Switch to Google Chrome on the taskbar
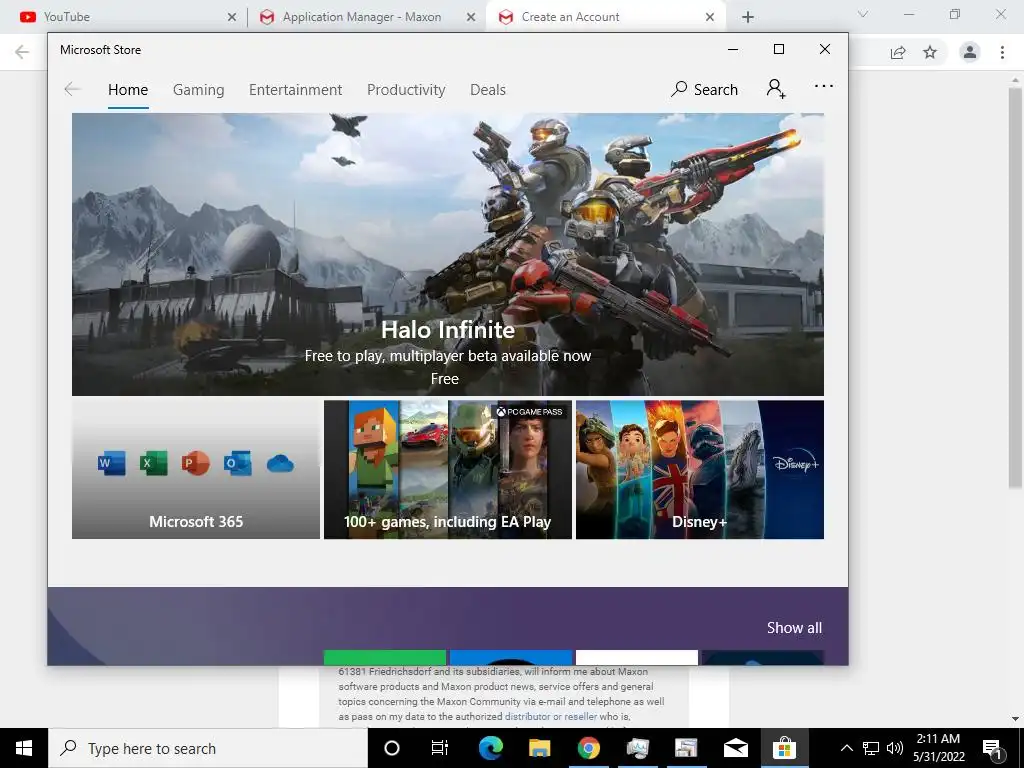This screenshot has width=1024, height=768. [x=588, y=748]
